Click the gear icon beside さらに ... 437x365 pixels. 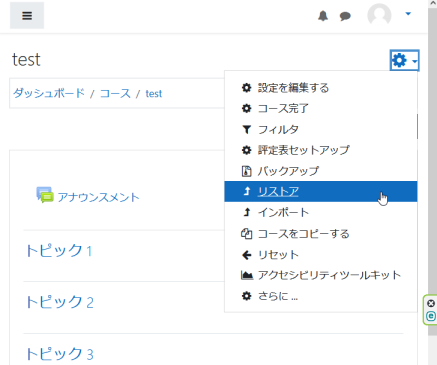[x=246, y=296]
